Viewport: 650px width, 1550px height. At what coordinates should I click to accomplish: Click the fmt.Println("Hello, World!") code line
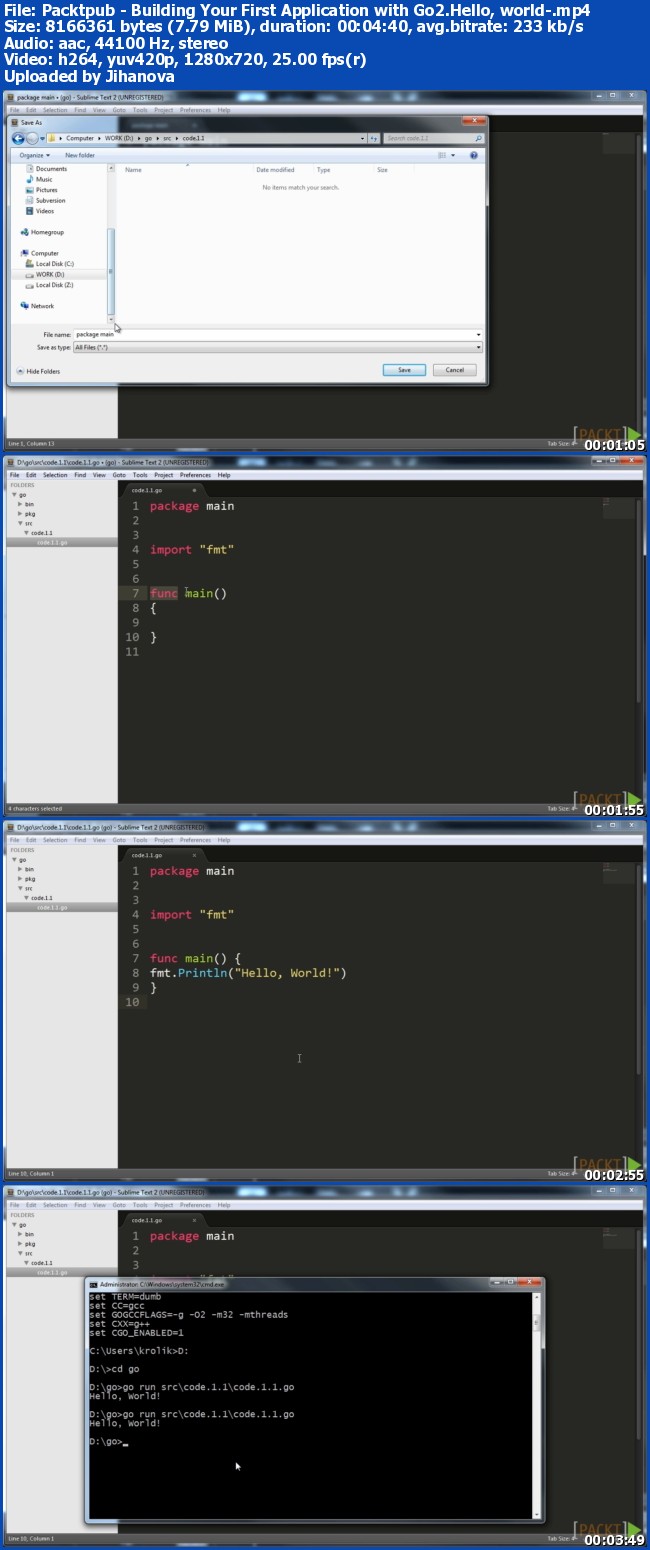[x=248, y=973]
